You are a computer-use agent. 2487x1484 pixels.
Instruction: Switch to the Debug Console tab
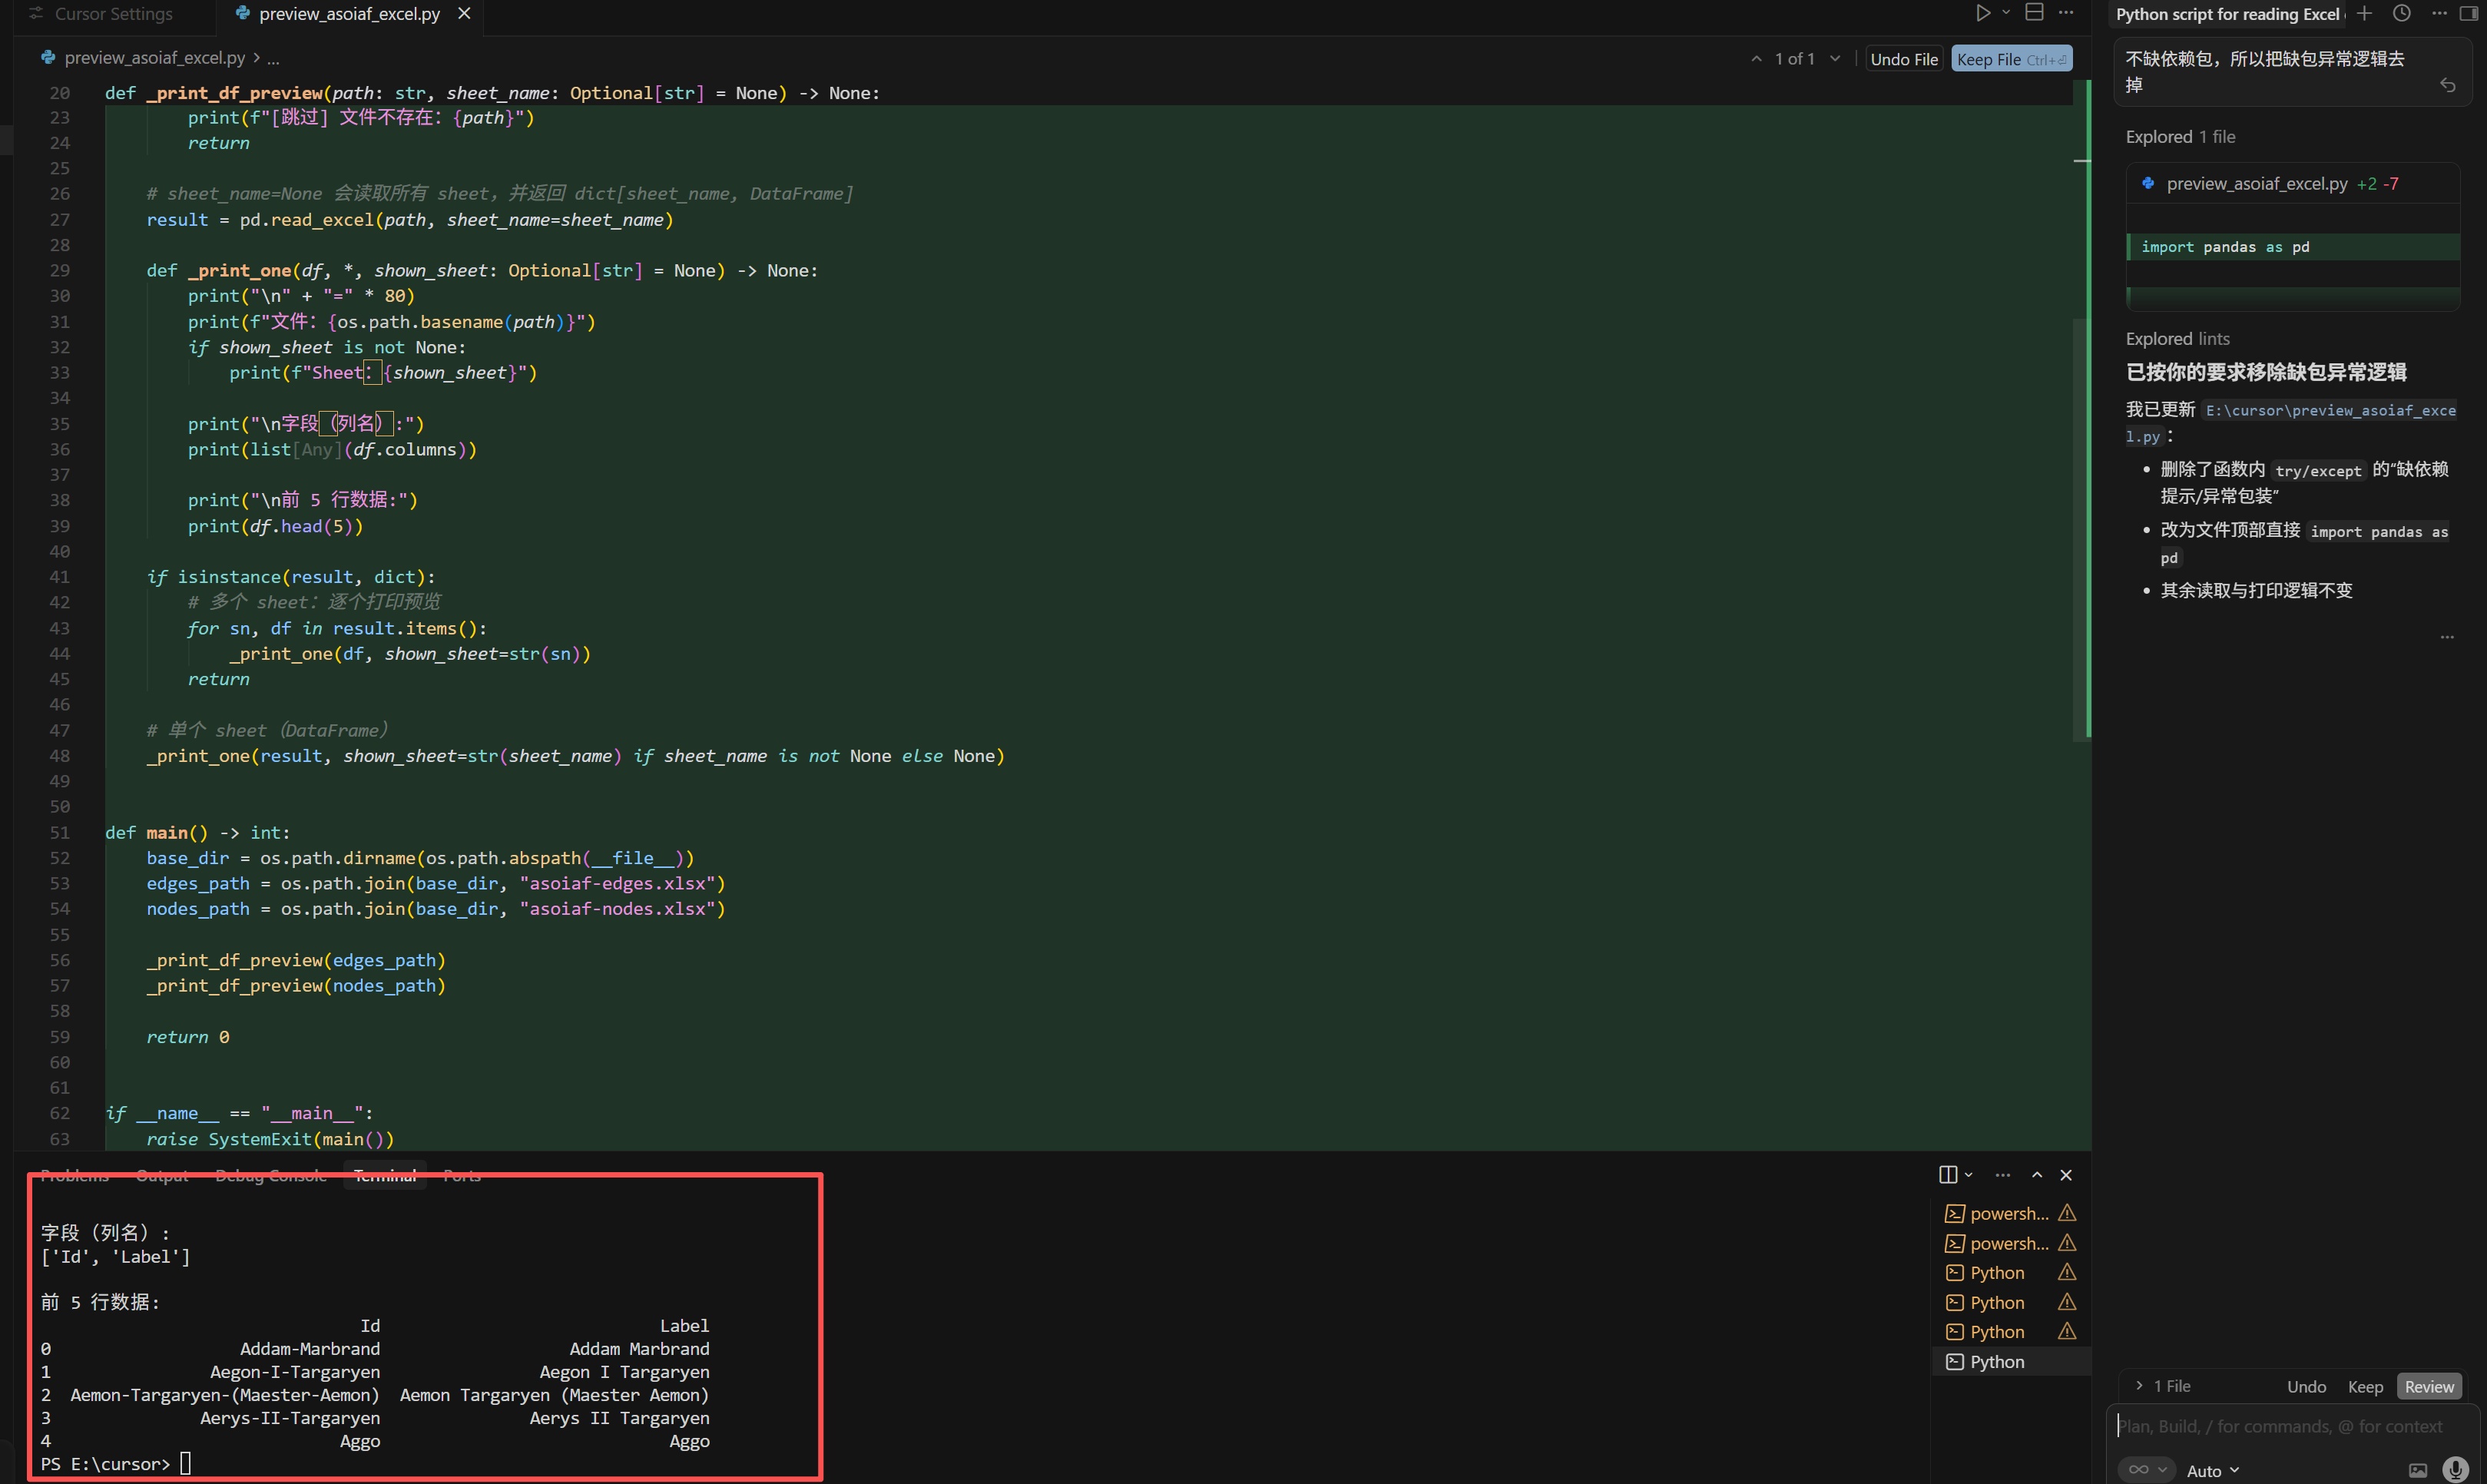pos(271,1176)
